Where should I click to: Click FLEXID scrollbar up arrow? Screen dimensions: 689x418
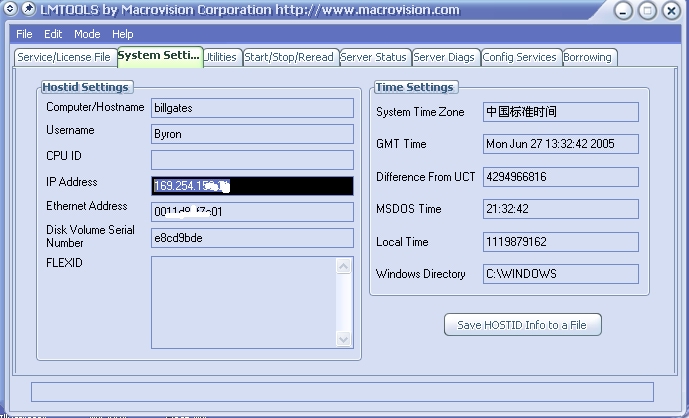pyautogui.click(x=343, y=266)
